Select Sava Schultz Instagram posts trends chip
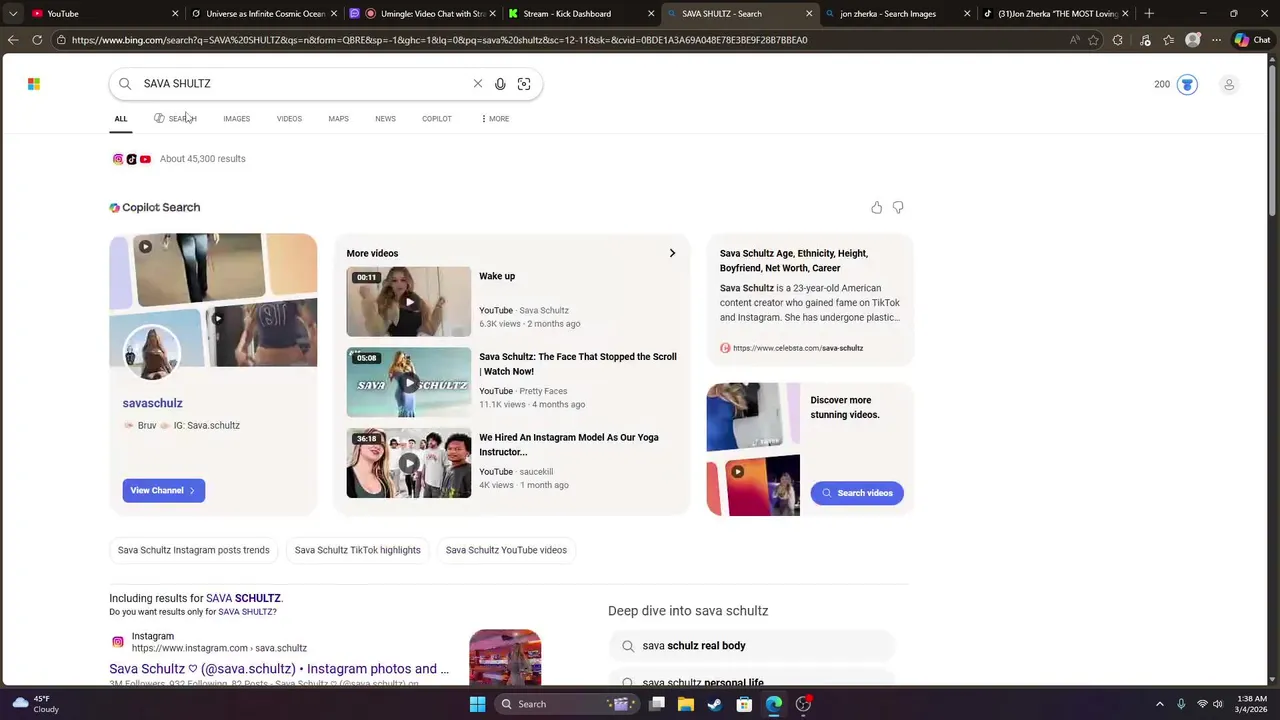Screen dimensions: 1280x720 (x=194, y=550)
